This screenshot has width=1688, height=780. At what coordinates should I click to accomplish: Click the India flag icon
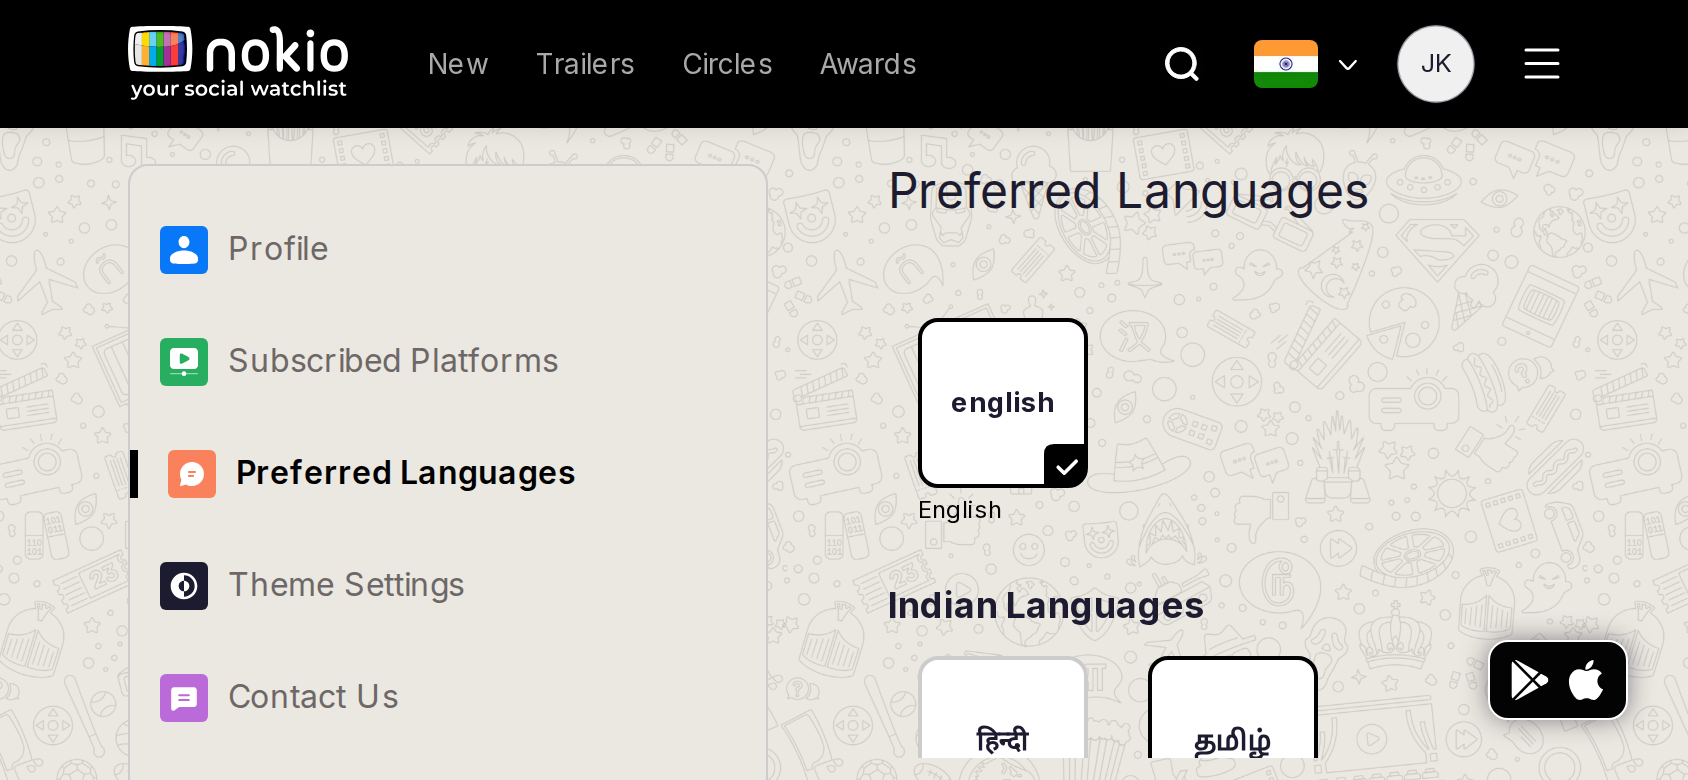[x=1286, y=64]
